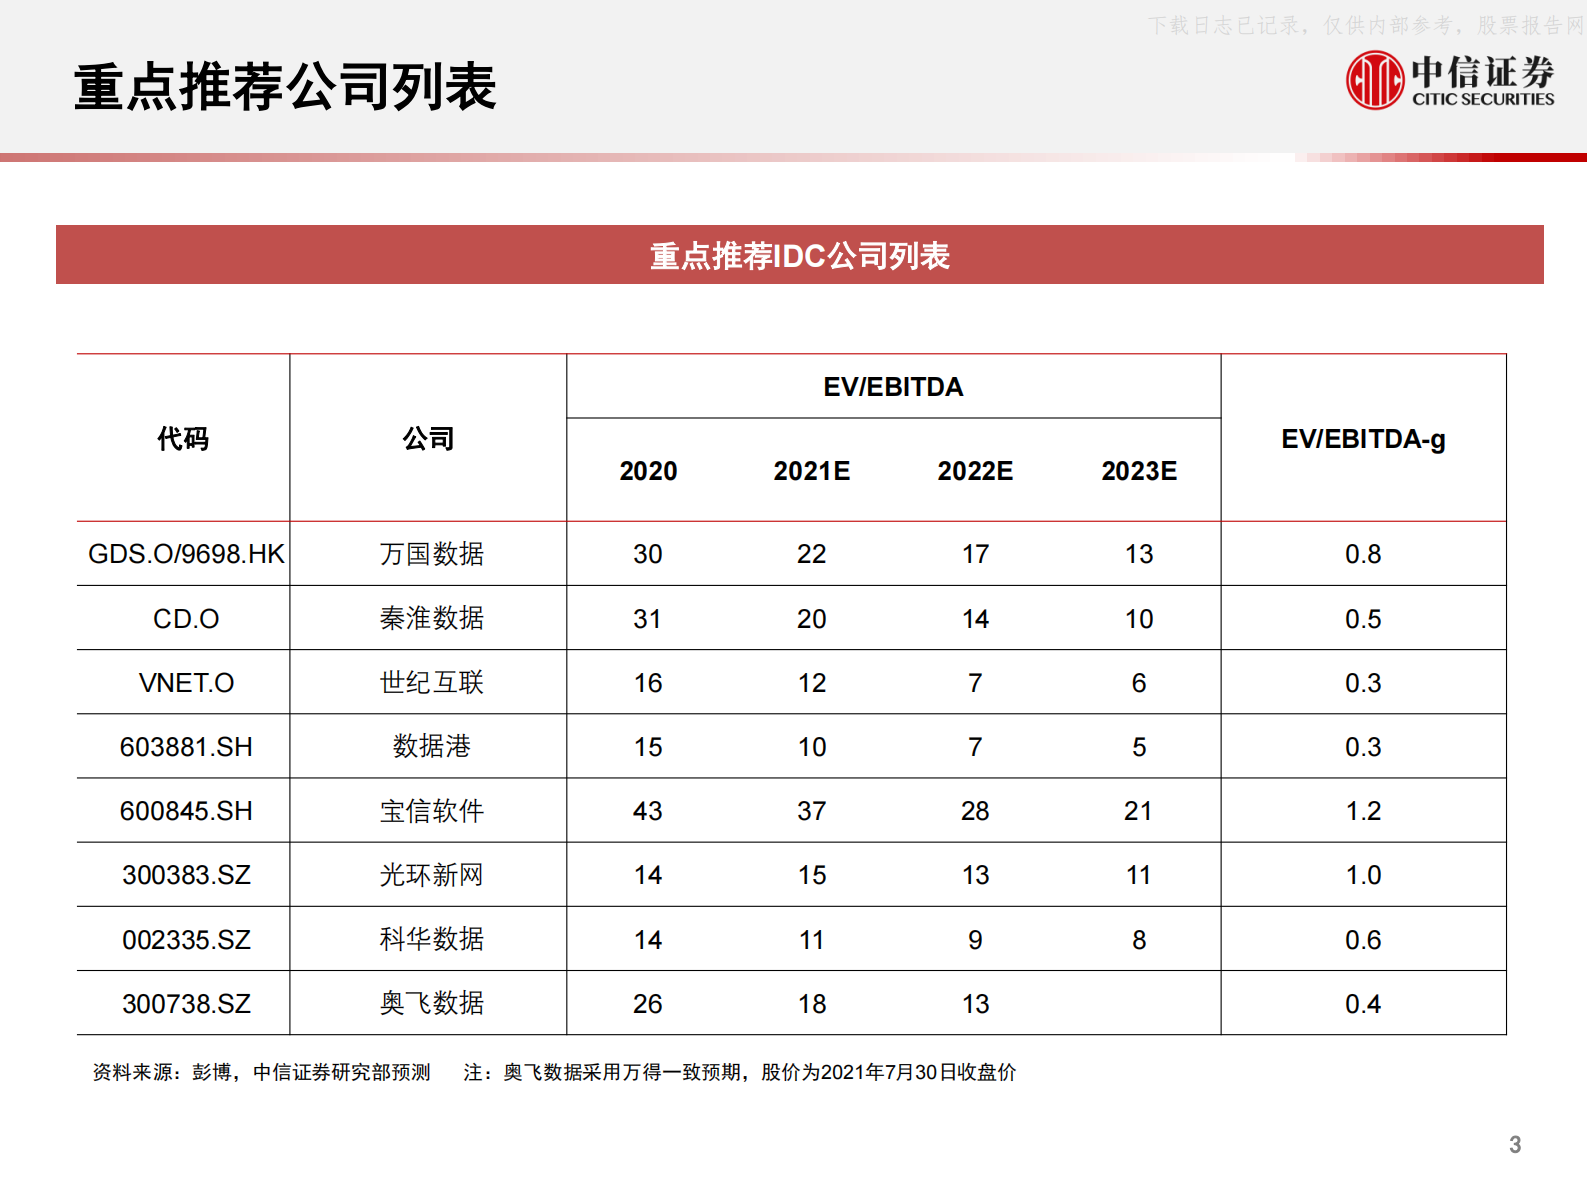Select company name 科华数据

pos(431,939)
